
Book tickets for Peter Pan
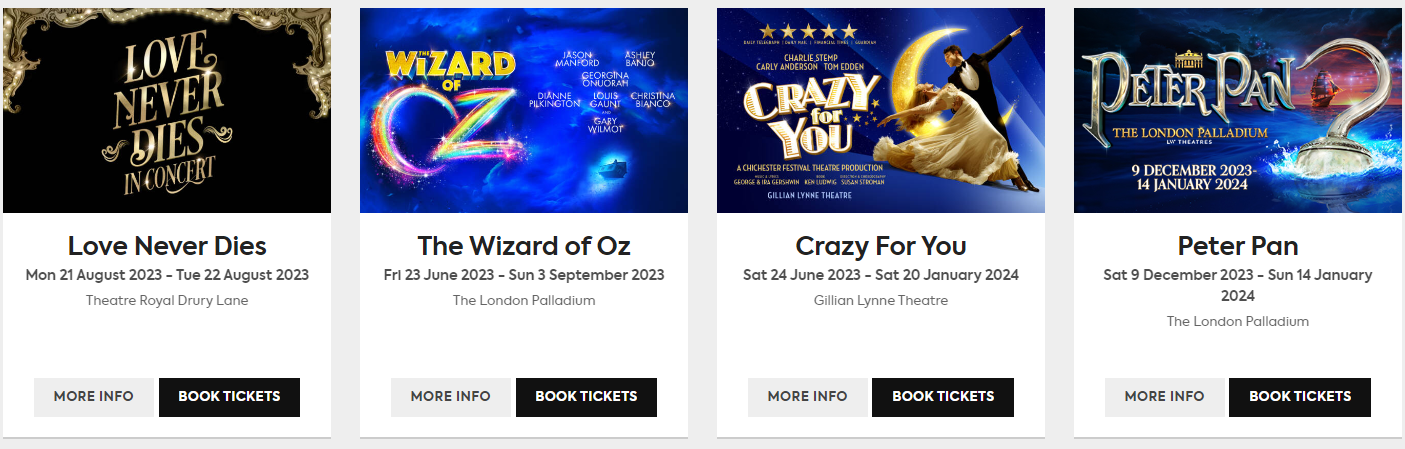coord(1300,397)
